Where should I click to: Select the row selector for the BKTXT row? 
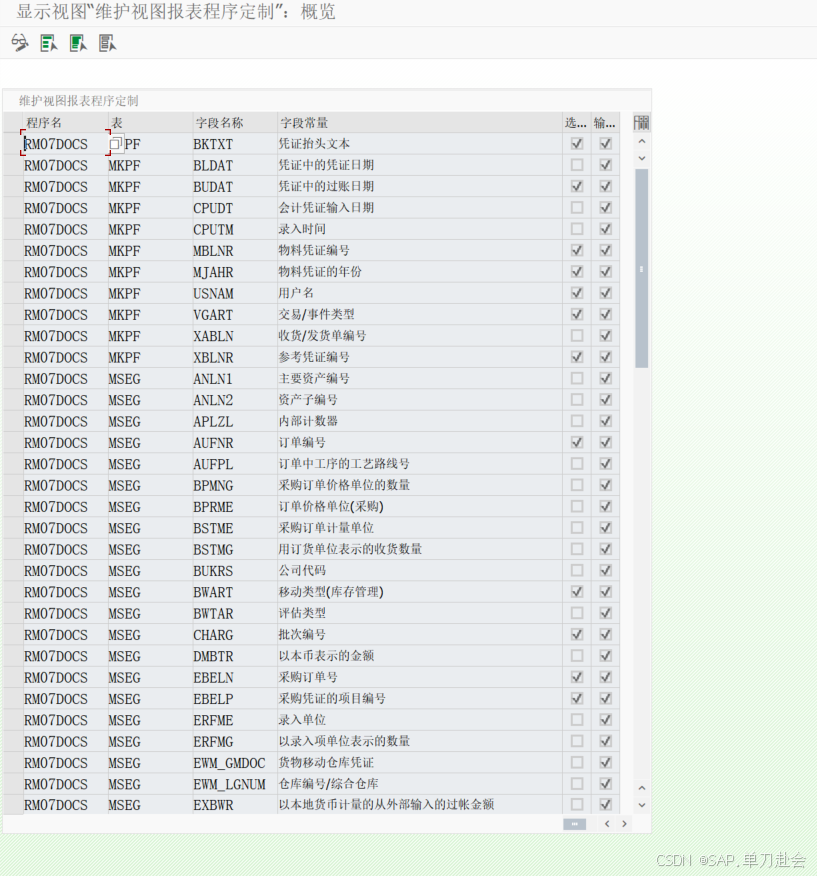coord(13,144)
